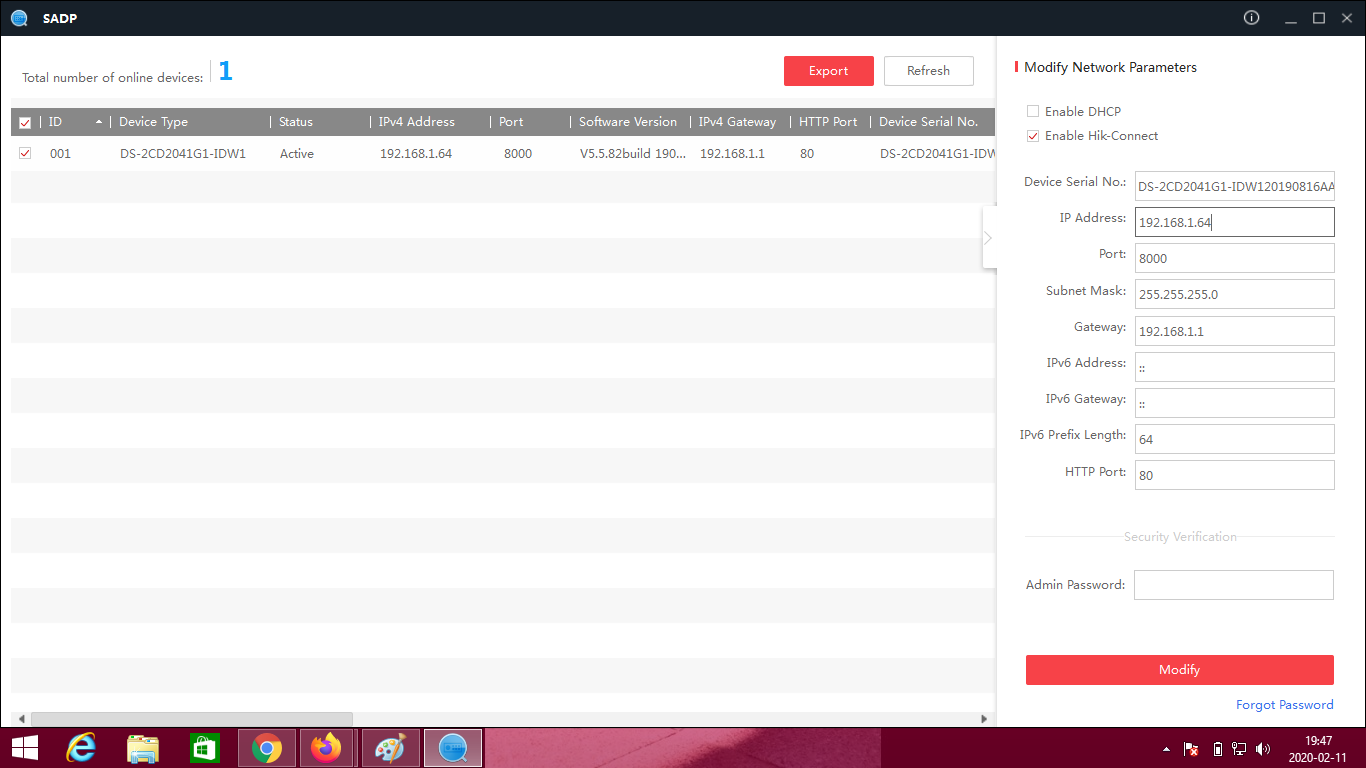Sort by Software Version column header
This screenshot has height=768, width=1366.
click(630, 122)
